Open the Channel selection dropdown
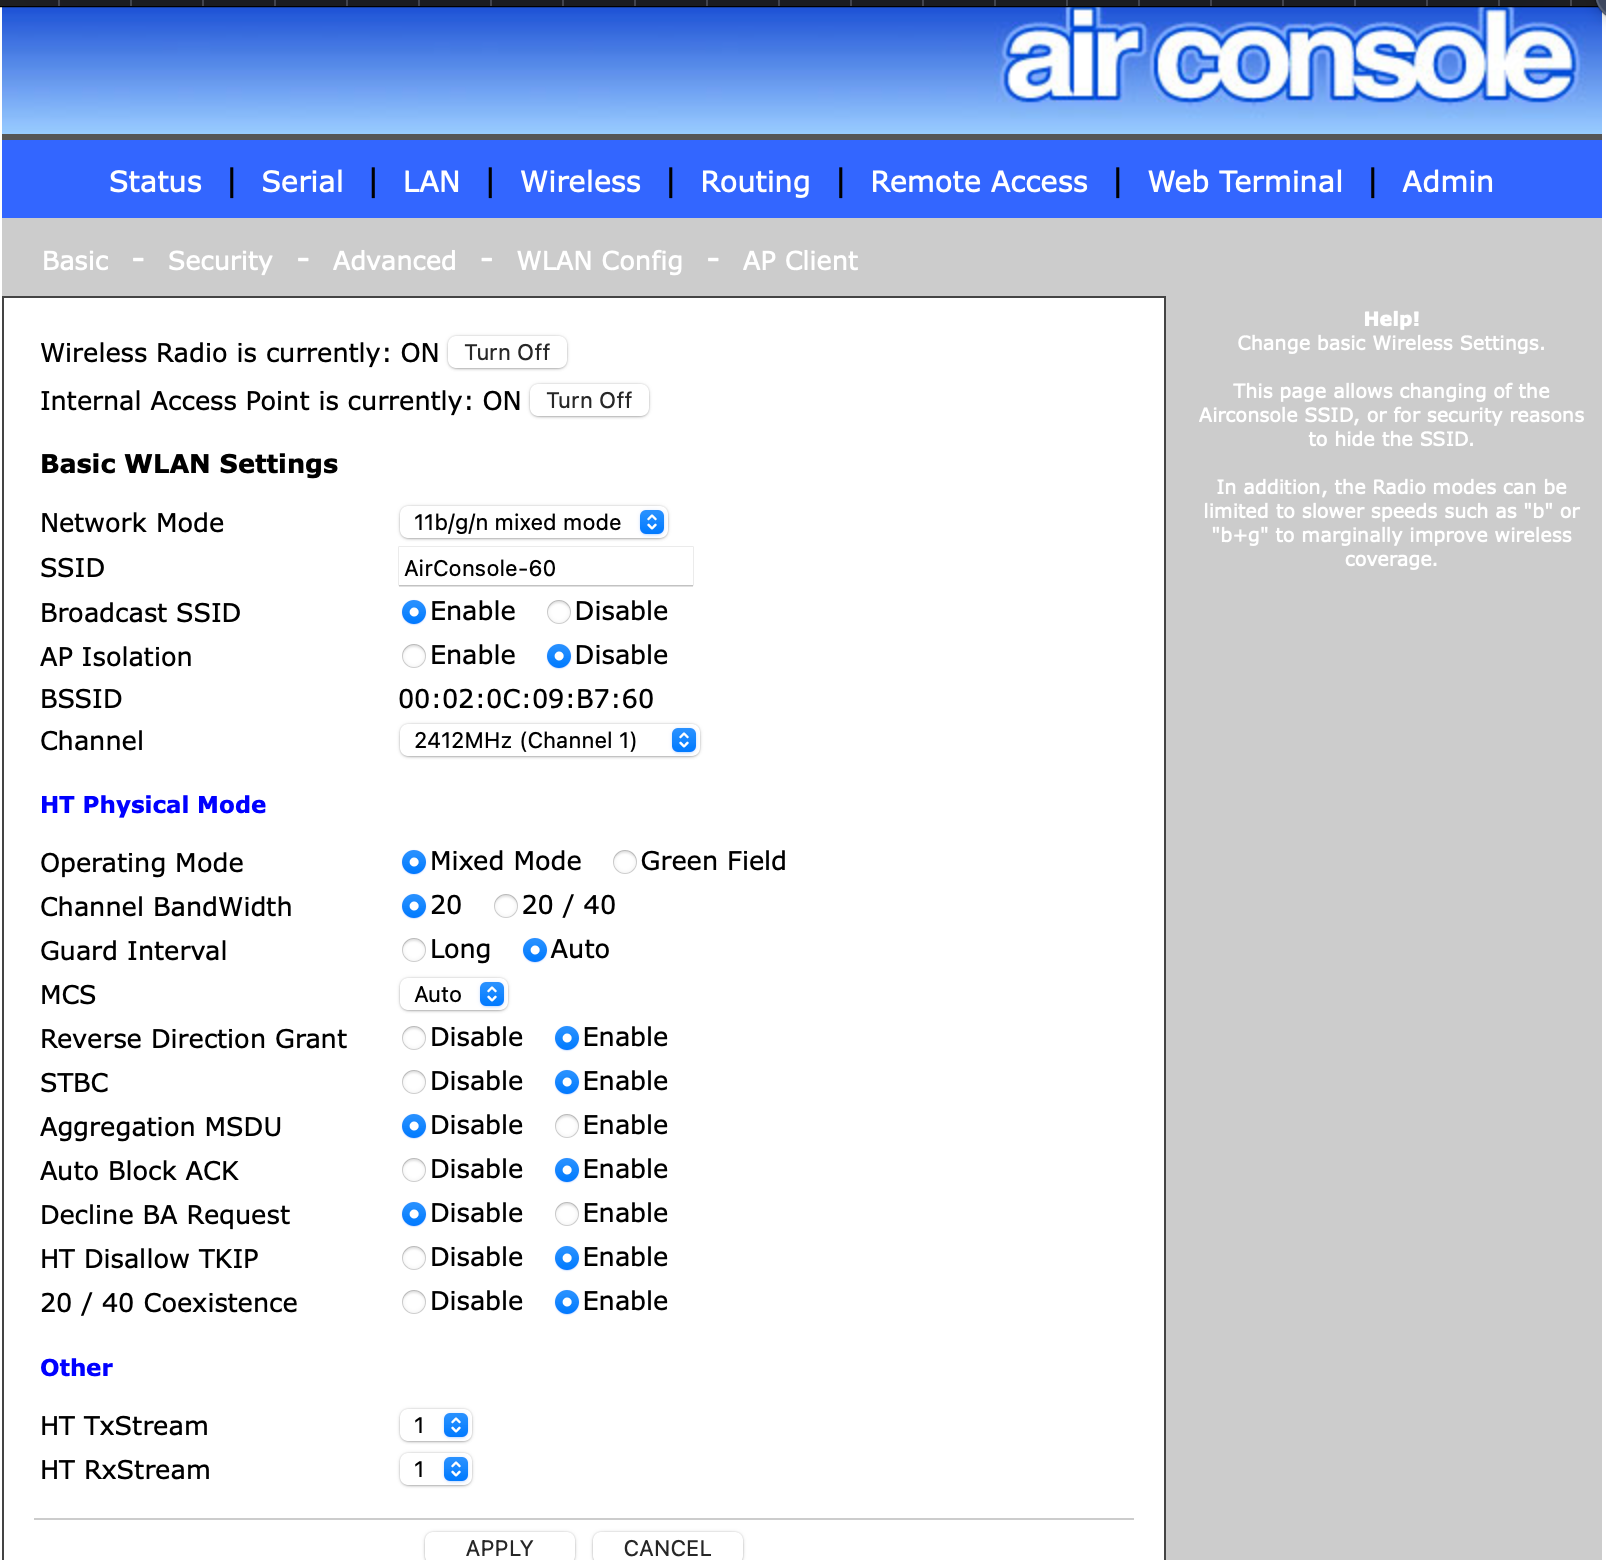 [x=549, y=740]
